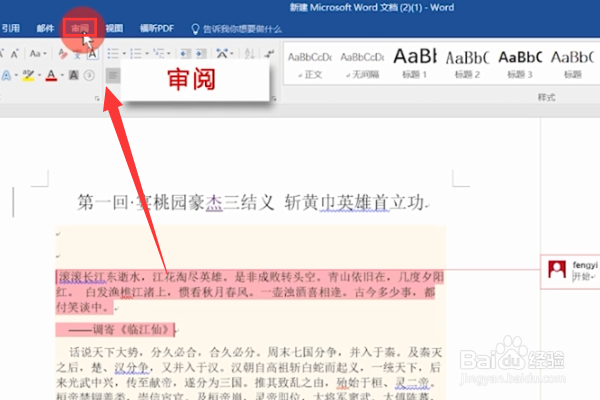Expand the bullet list dropdown arrow
The height and width of the screenshot is (400, 600).
pyautogui.click(x=124, y=54)
